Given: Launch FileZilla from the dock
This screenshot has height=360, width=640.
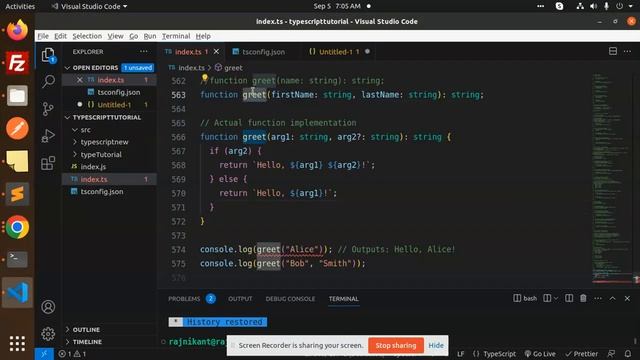Looking at the screenshot, I should (x=17, y=63).
